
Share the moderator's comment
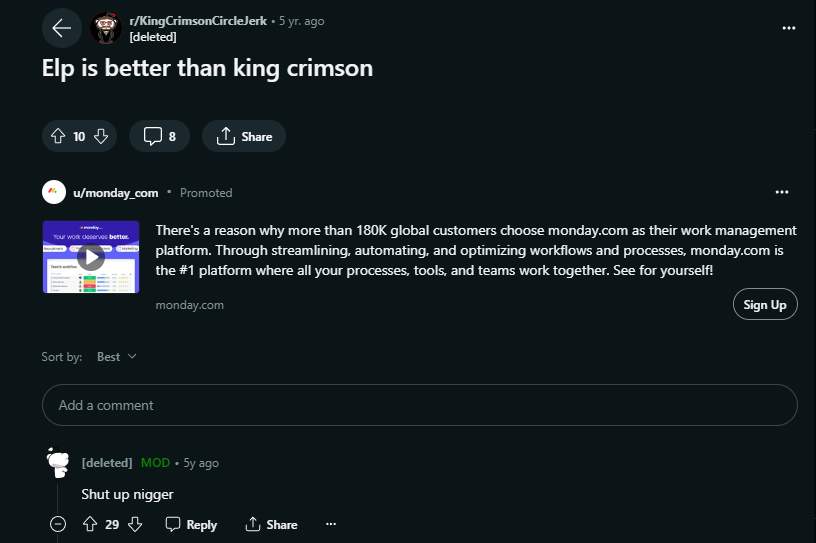271,524
